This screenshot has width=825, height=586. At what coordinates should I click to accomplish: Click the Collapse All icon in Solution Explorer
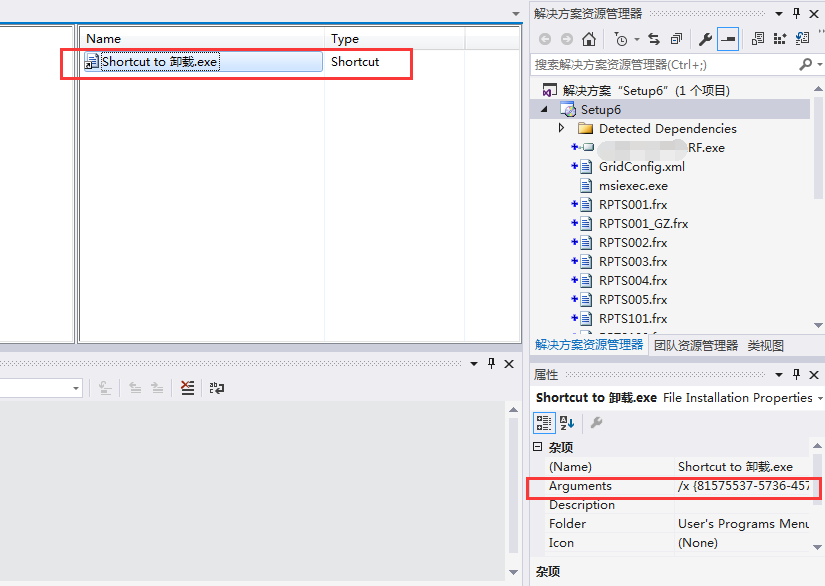point(676,39)
